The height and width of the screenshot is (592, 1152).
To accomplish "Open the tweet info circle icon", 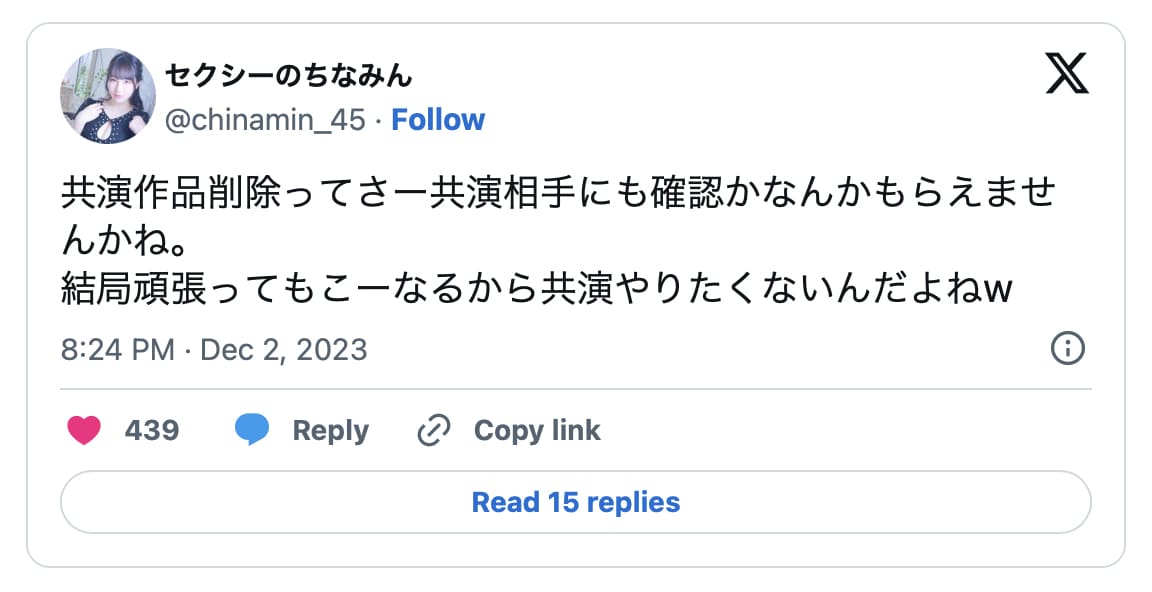I will [x=1068, y=349].
